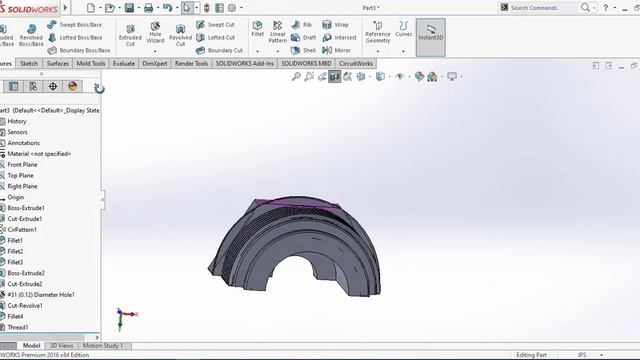This screenshot has height=360, width=640.
Task: Select the Swept Cut tool
Action: [x=215, y=24]
